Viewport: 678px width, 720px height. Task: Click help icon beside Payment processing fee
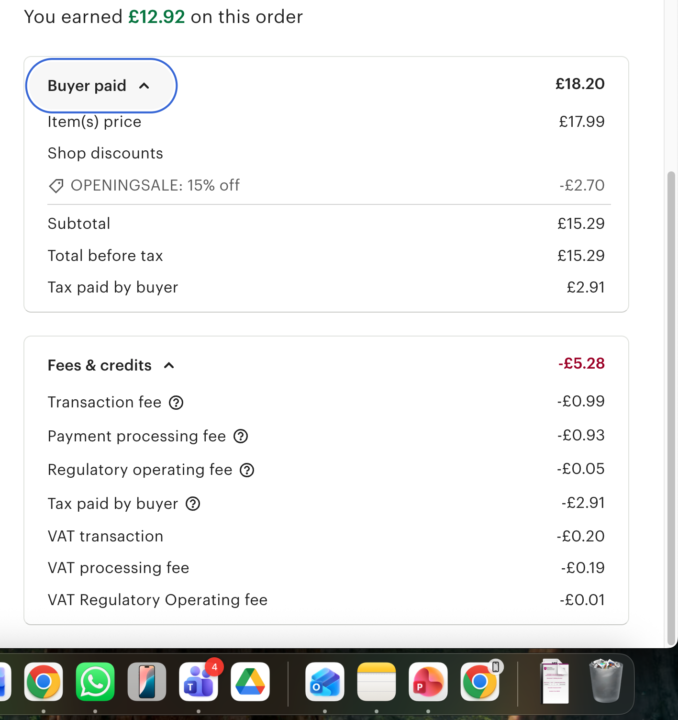coord(240,436)
